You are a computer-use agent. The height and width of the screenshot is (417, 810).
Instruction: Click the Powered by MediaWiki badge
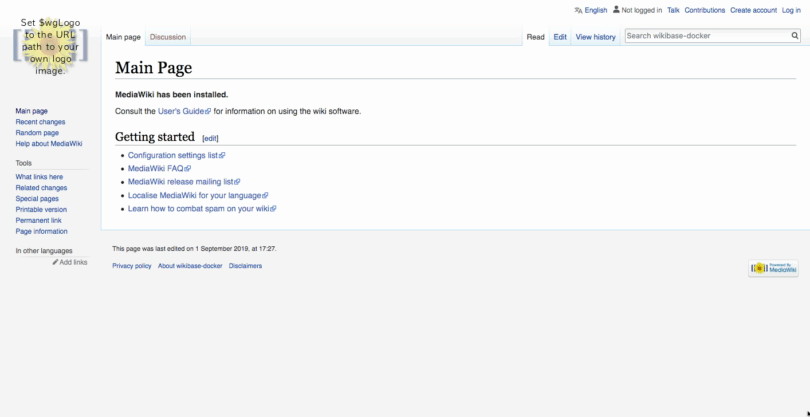coord(773,268)
